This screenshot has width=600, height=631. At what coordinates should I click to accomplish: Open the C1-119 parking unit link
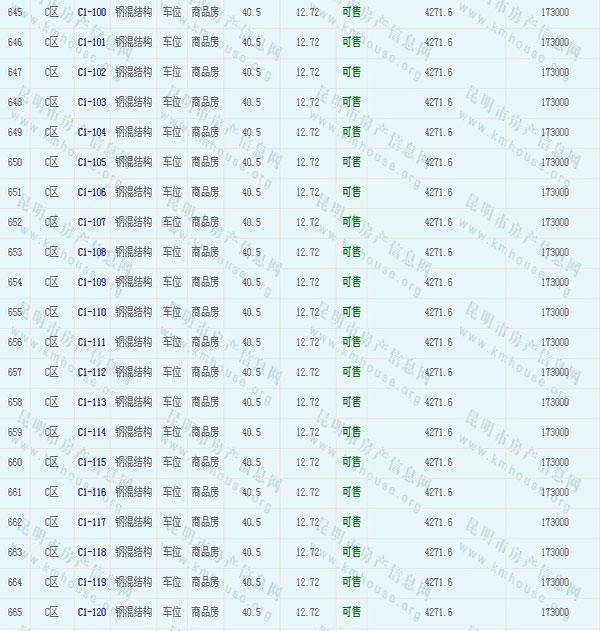(91, 582)
